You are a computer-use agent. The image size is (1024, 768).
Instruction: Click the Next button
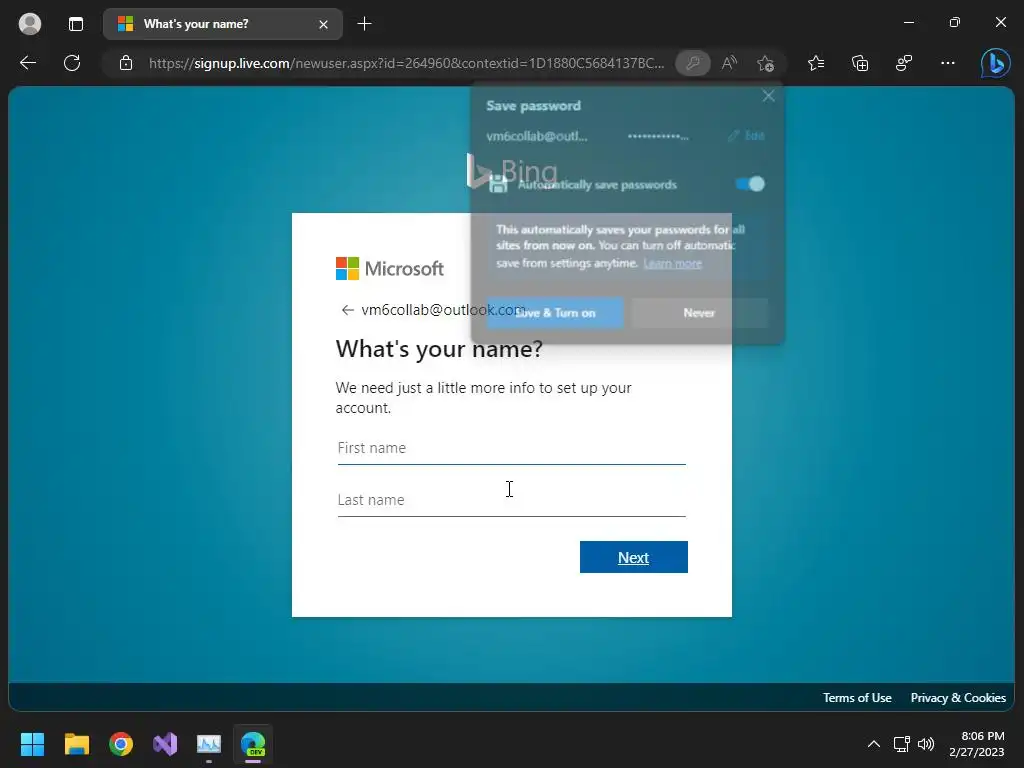pos(633,557)
